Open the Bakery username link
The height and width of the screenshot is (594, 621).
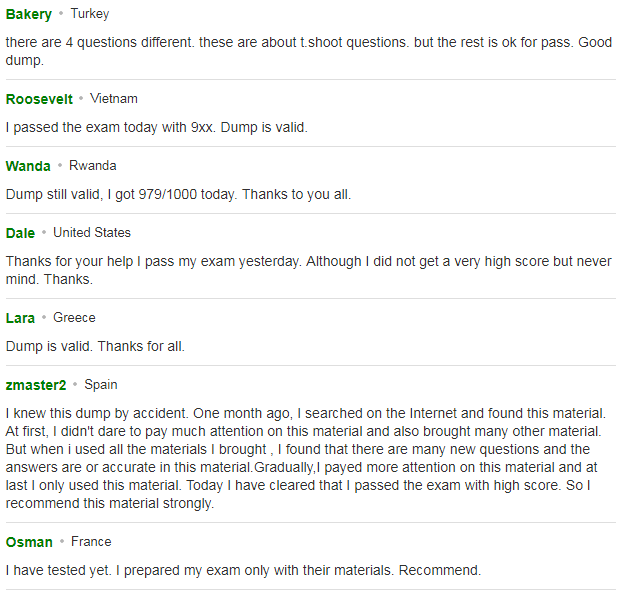tap(29, 15)
